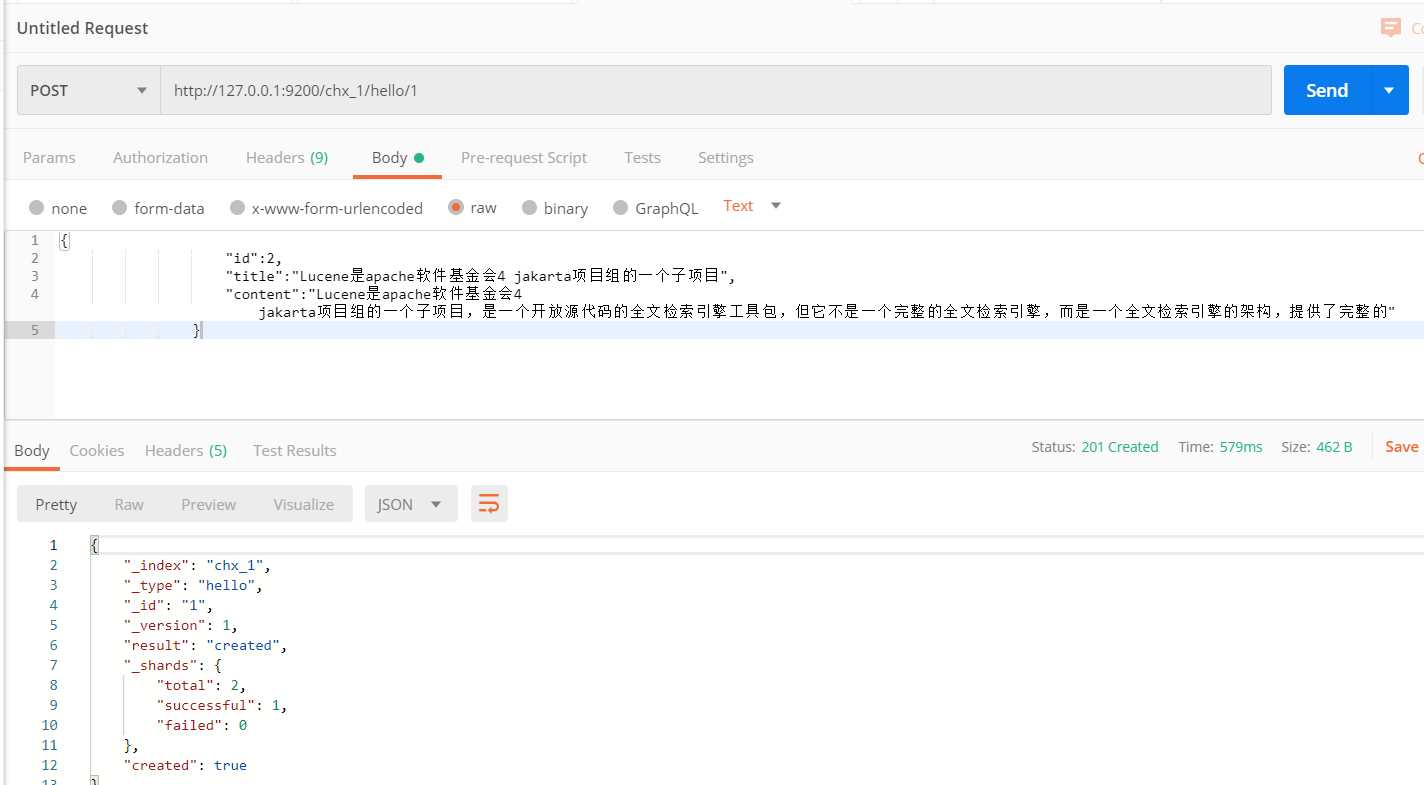
Task: Open the Send button arrow dropdown
Action: 1389,90
